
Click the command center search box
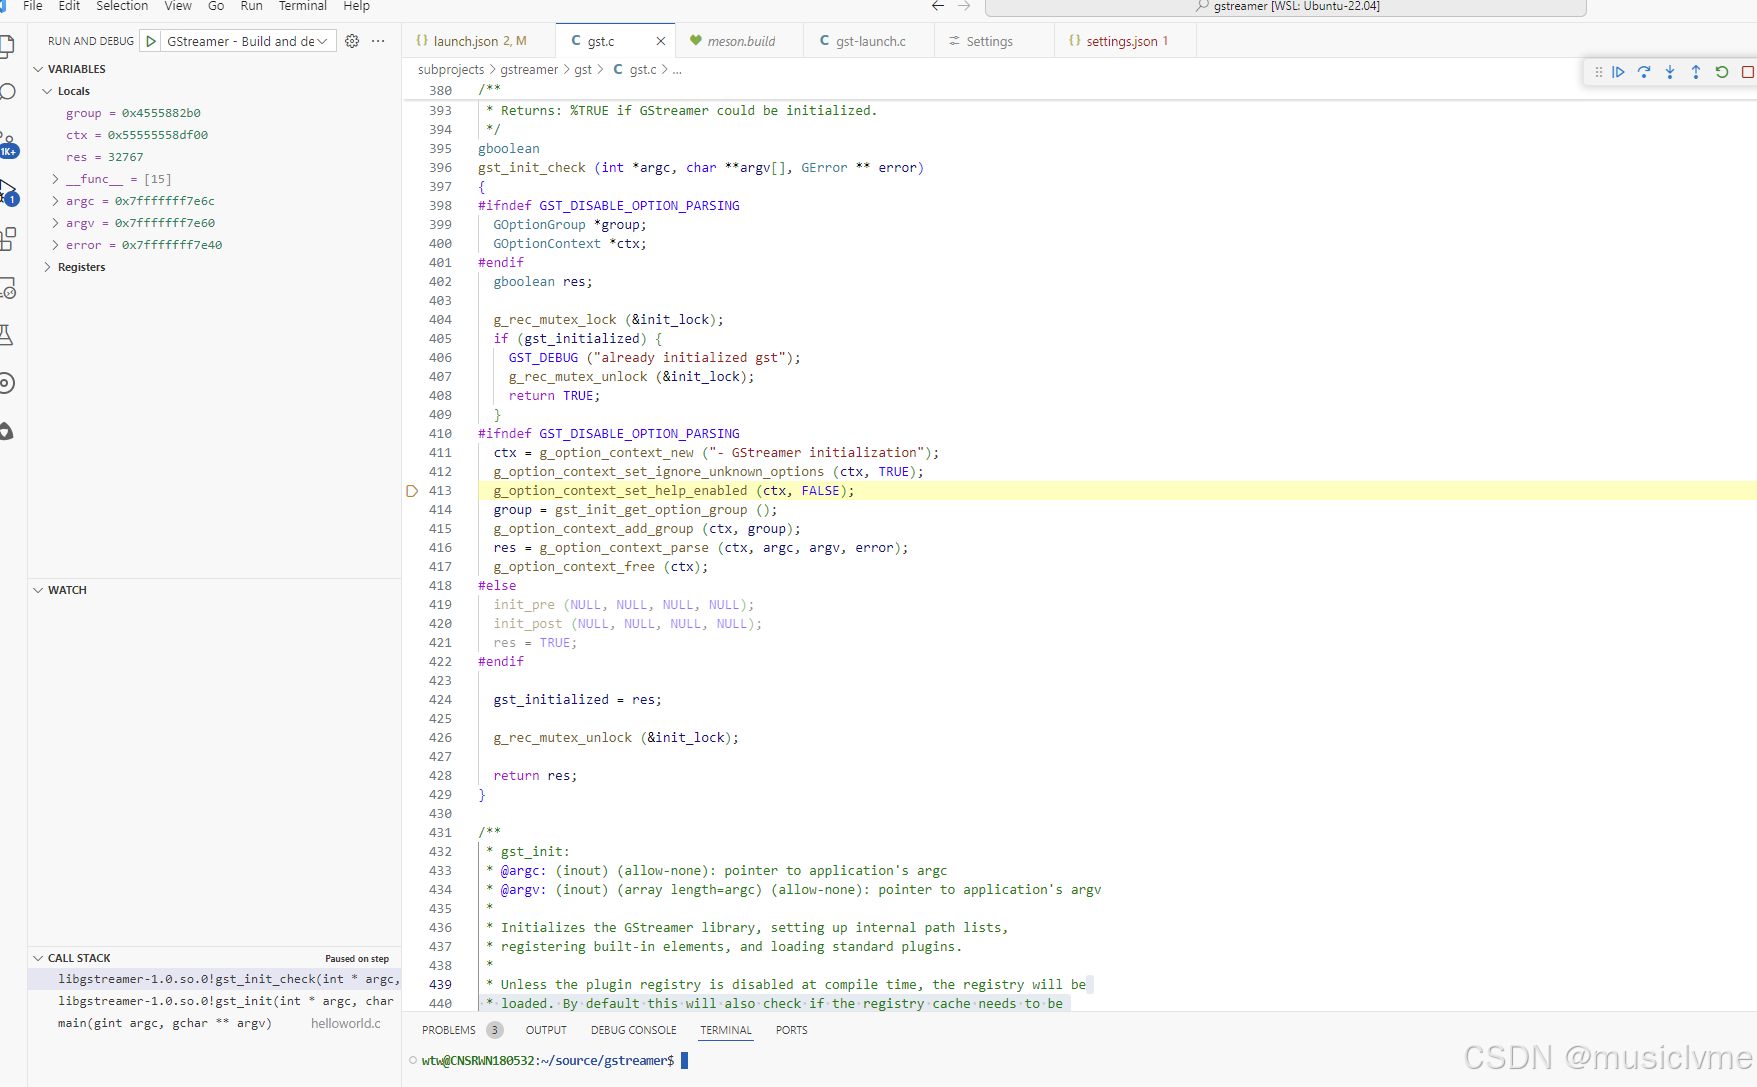[1285, 7]
